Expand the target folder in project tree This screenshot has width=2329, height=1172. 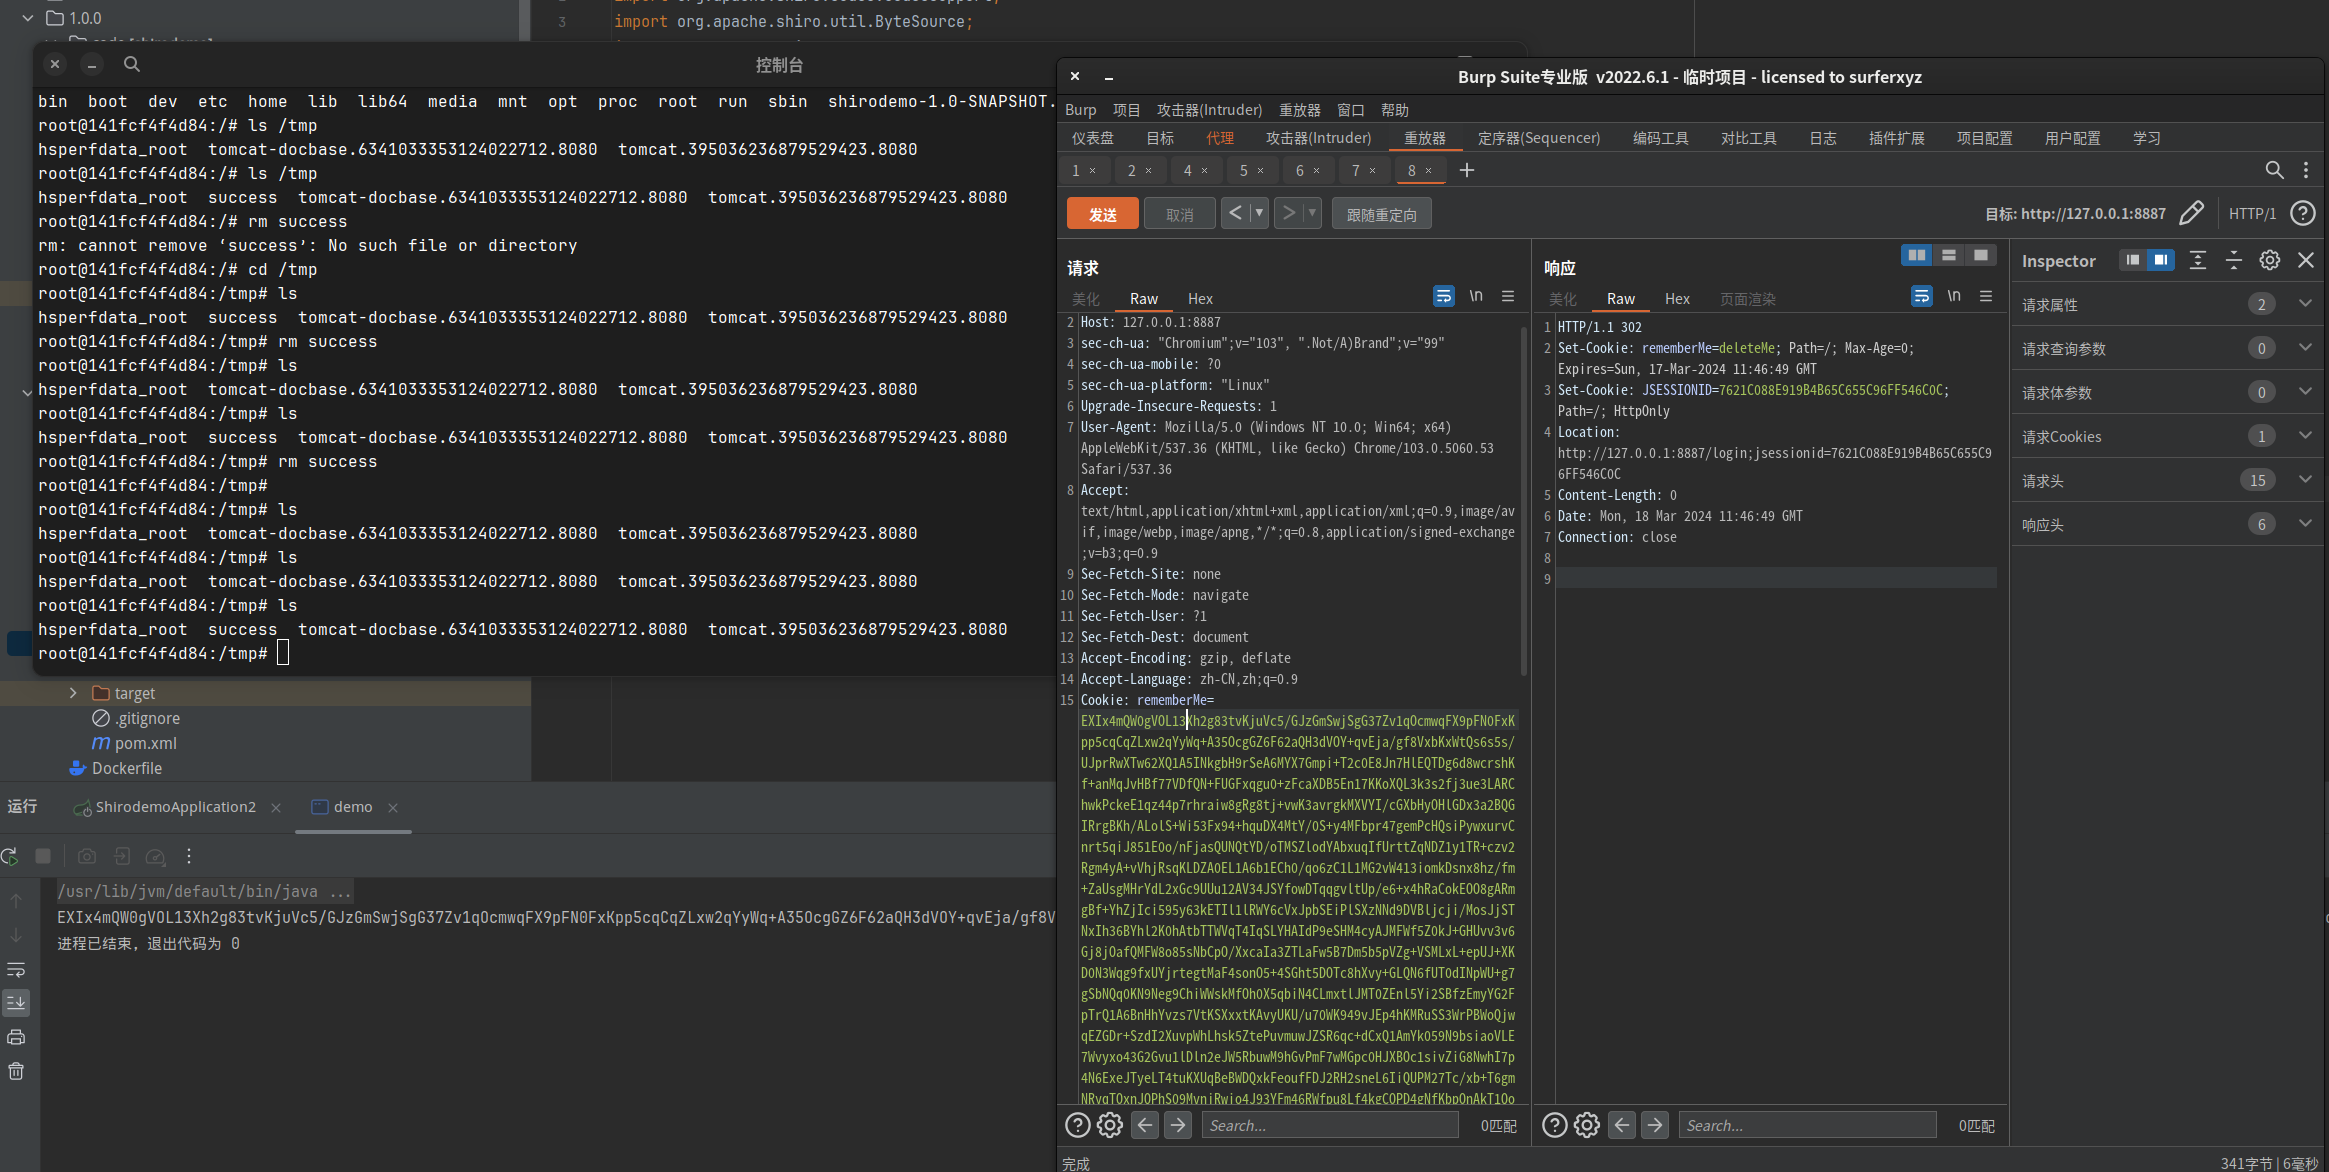(x=73, y=693)
